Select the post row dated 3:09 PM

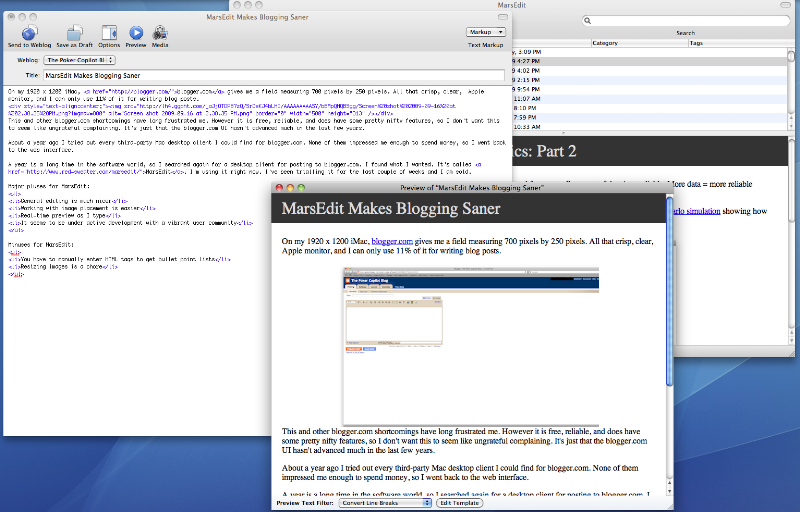click(649, 52)
